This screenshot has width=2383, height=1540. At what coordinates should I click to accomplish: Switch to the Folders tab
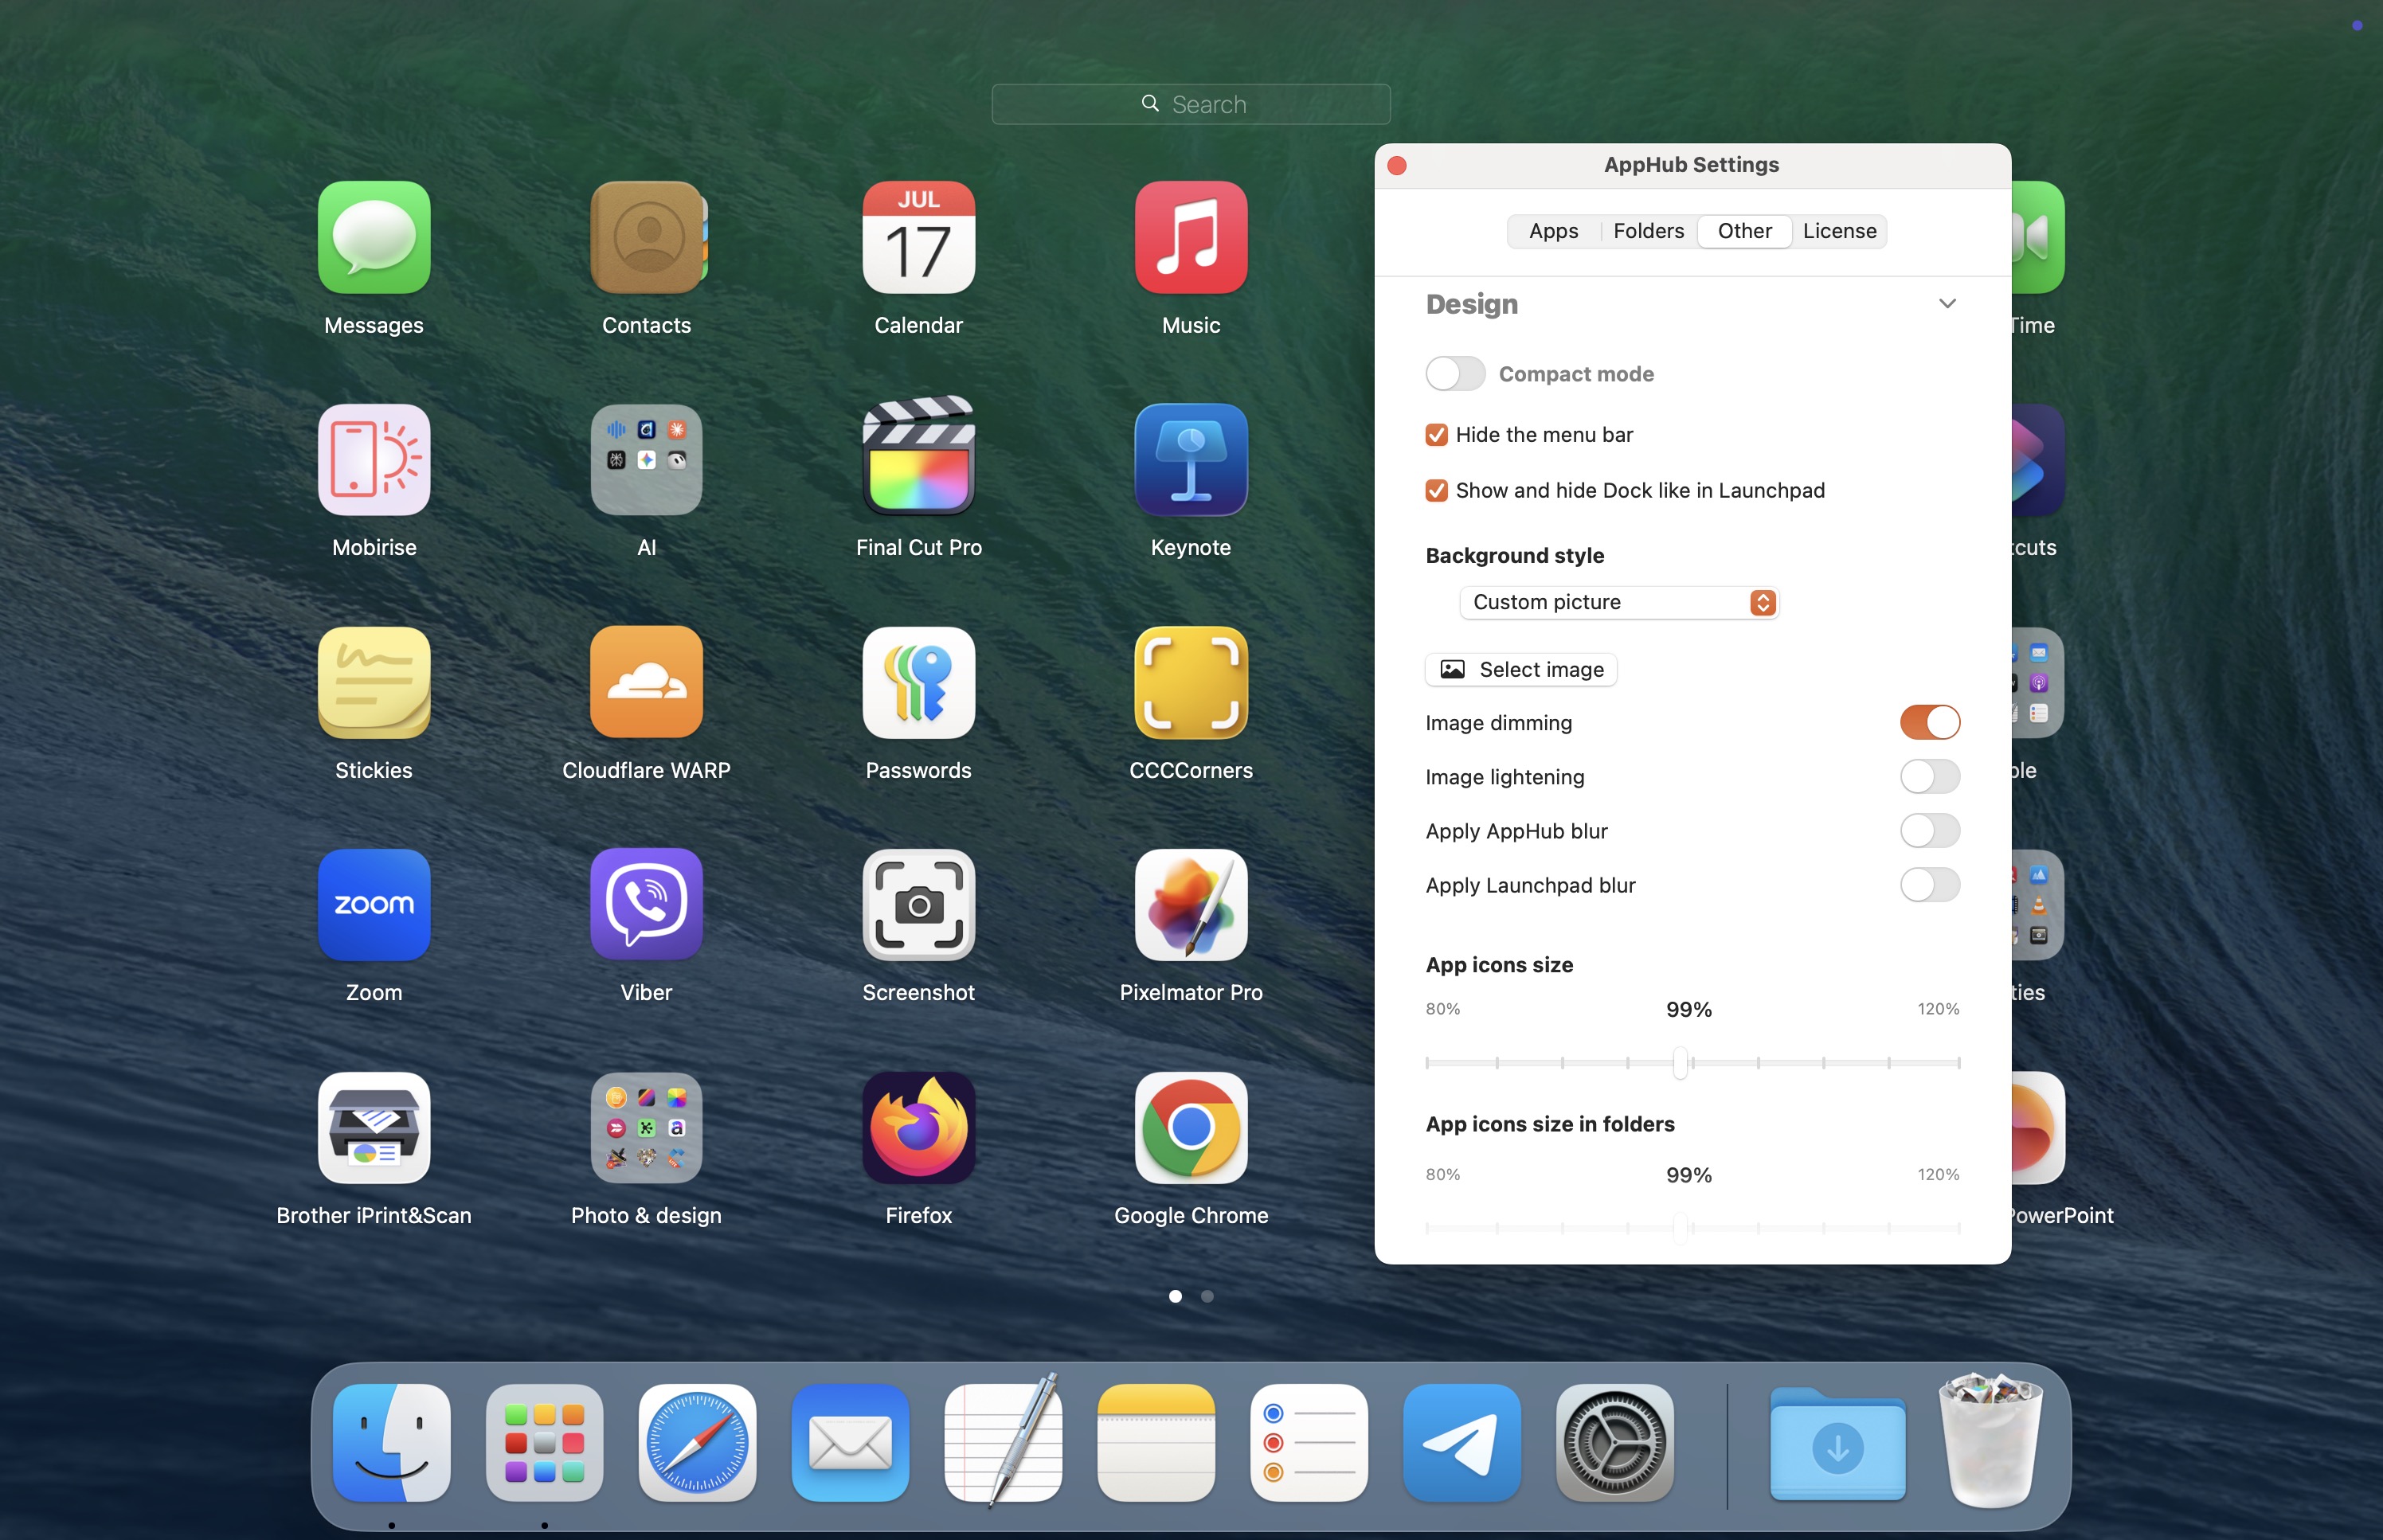click(1649, 231)
